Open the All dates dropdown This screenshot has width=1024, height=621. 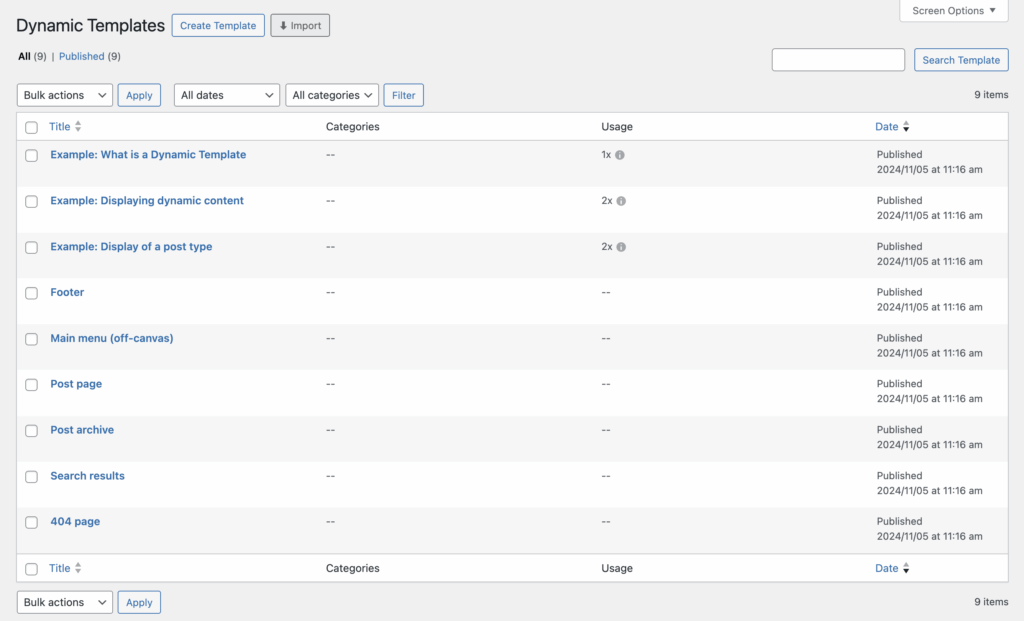click(x=227, y=95)
